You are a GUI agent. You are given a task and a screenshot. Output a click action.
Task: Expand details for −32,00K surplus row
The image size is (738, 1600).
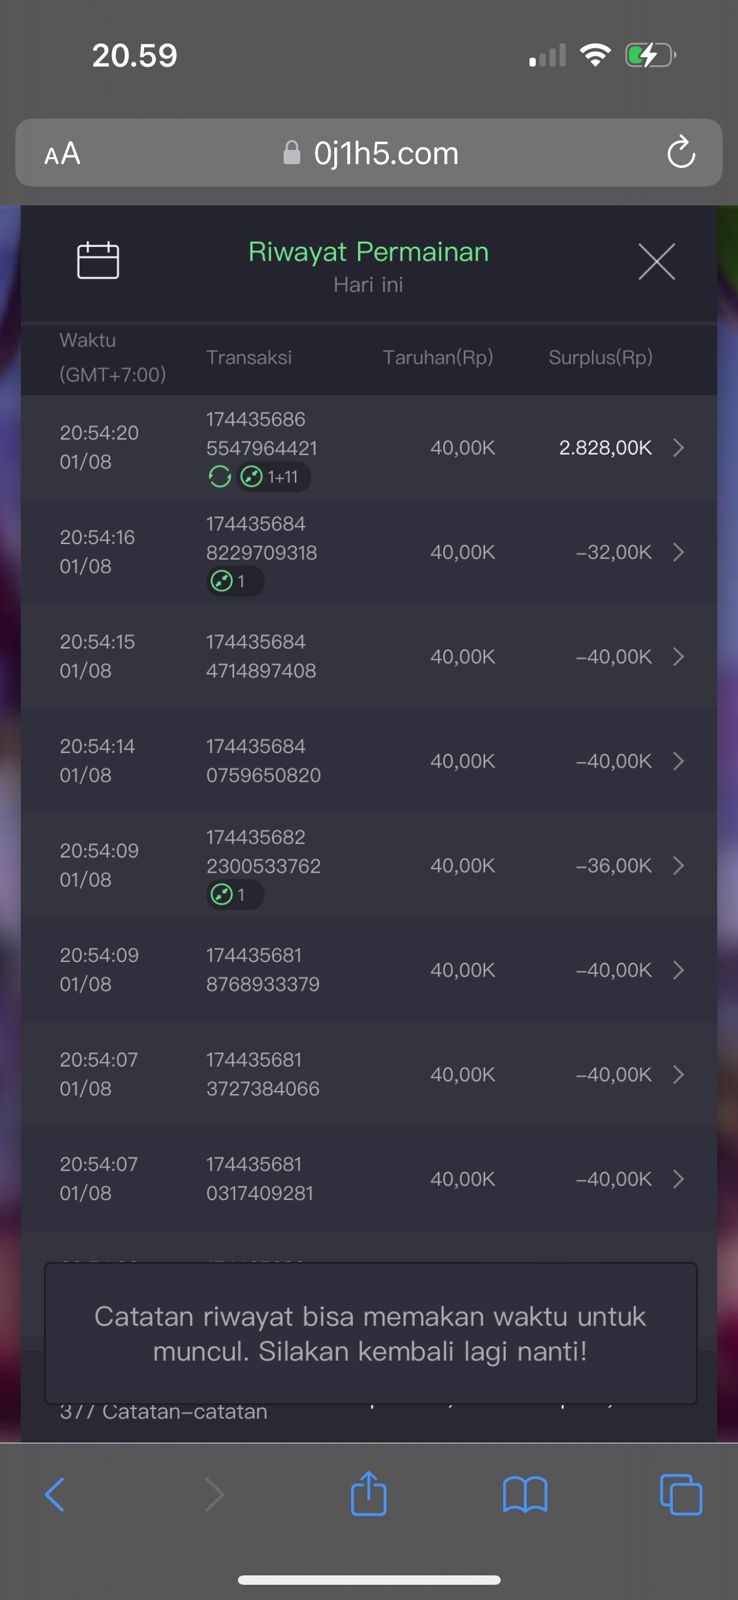point(679,552)
